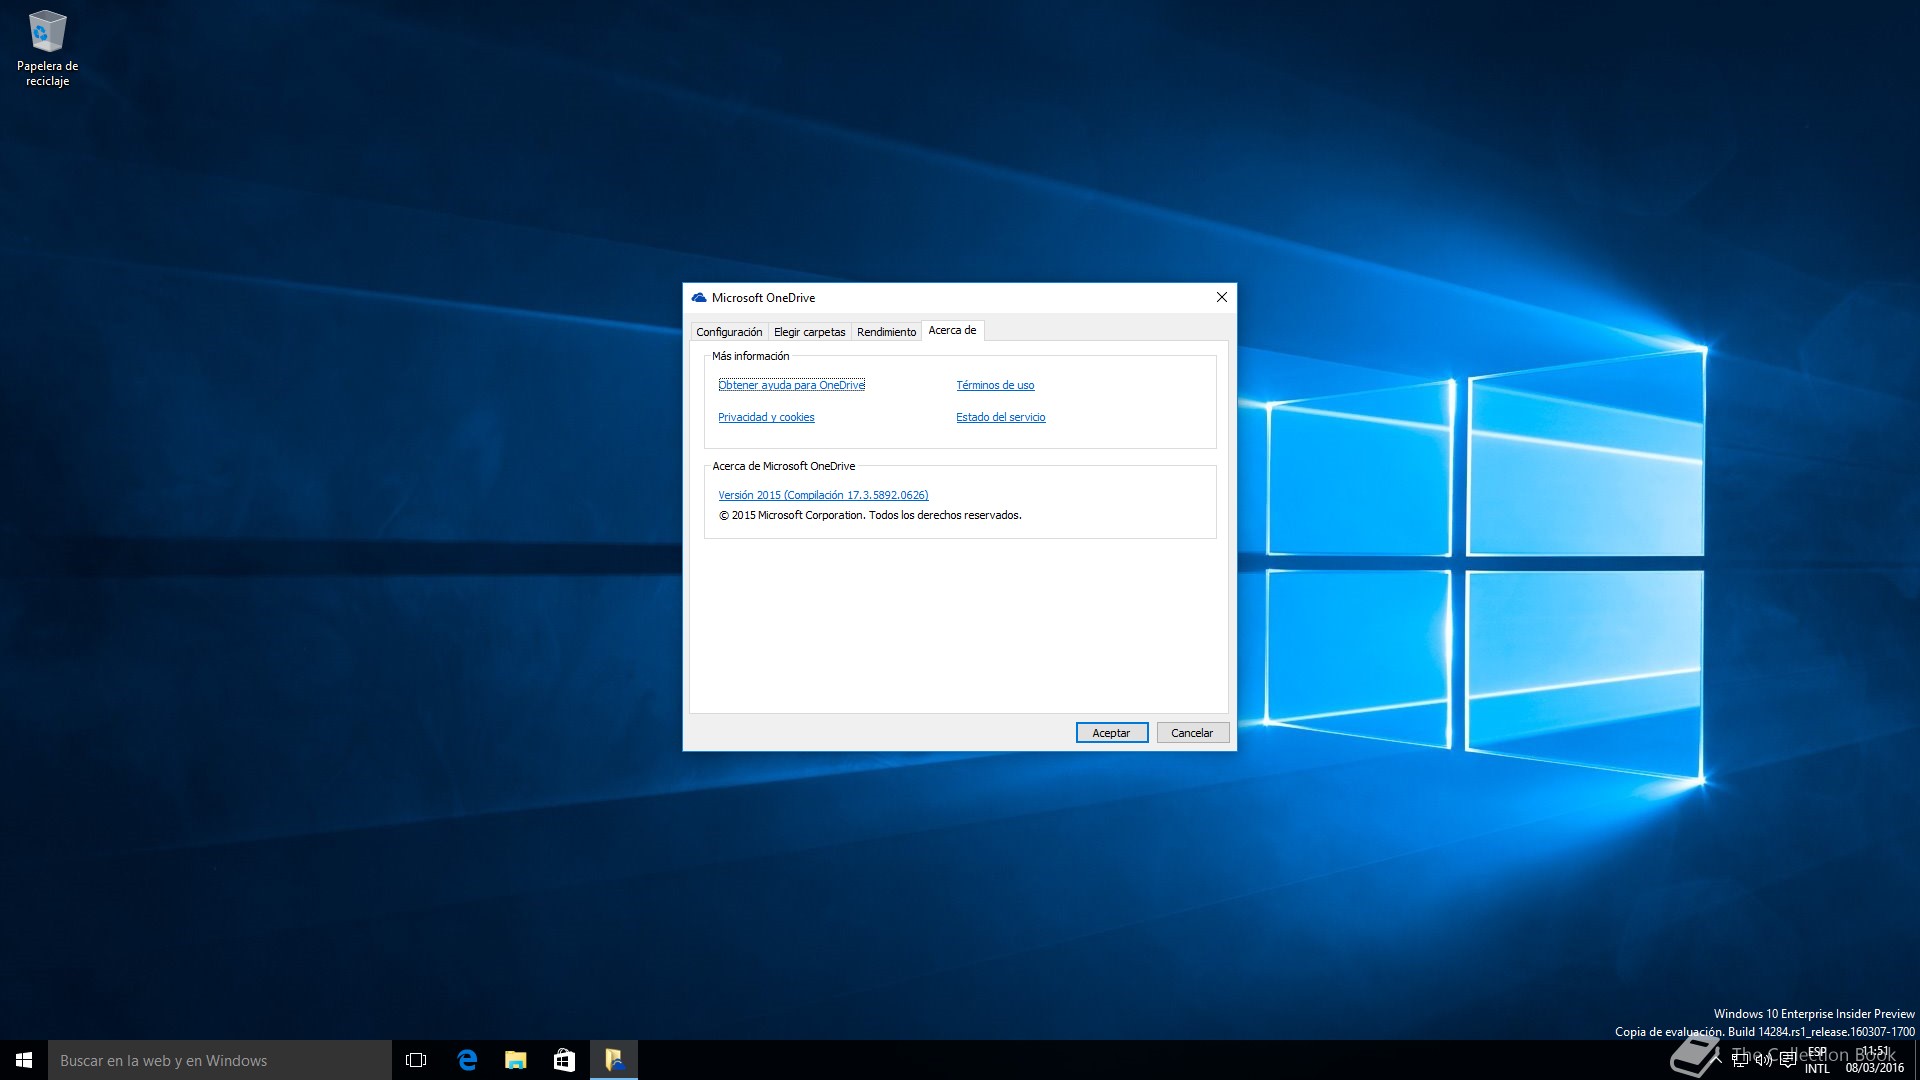Show hidden system tray icons

(1718, 1060)
